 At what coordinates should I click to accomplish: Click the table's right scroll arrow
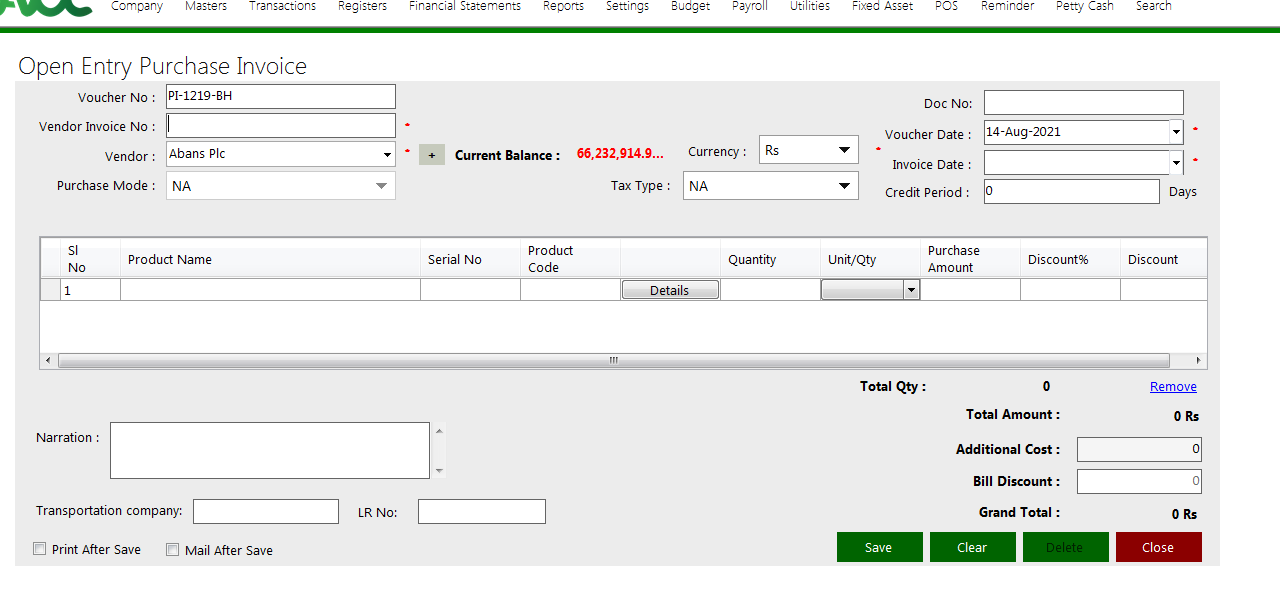1199,361
